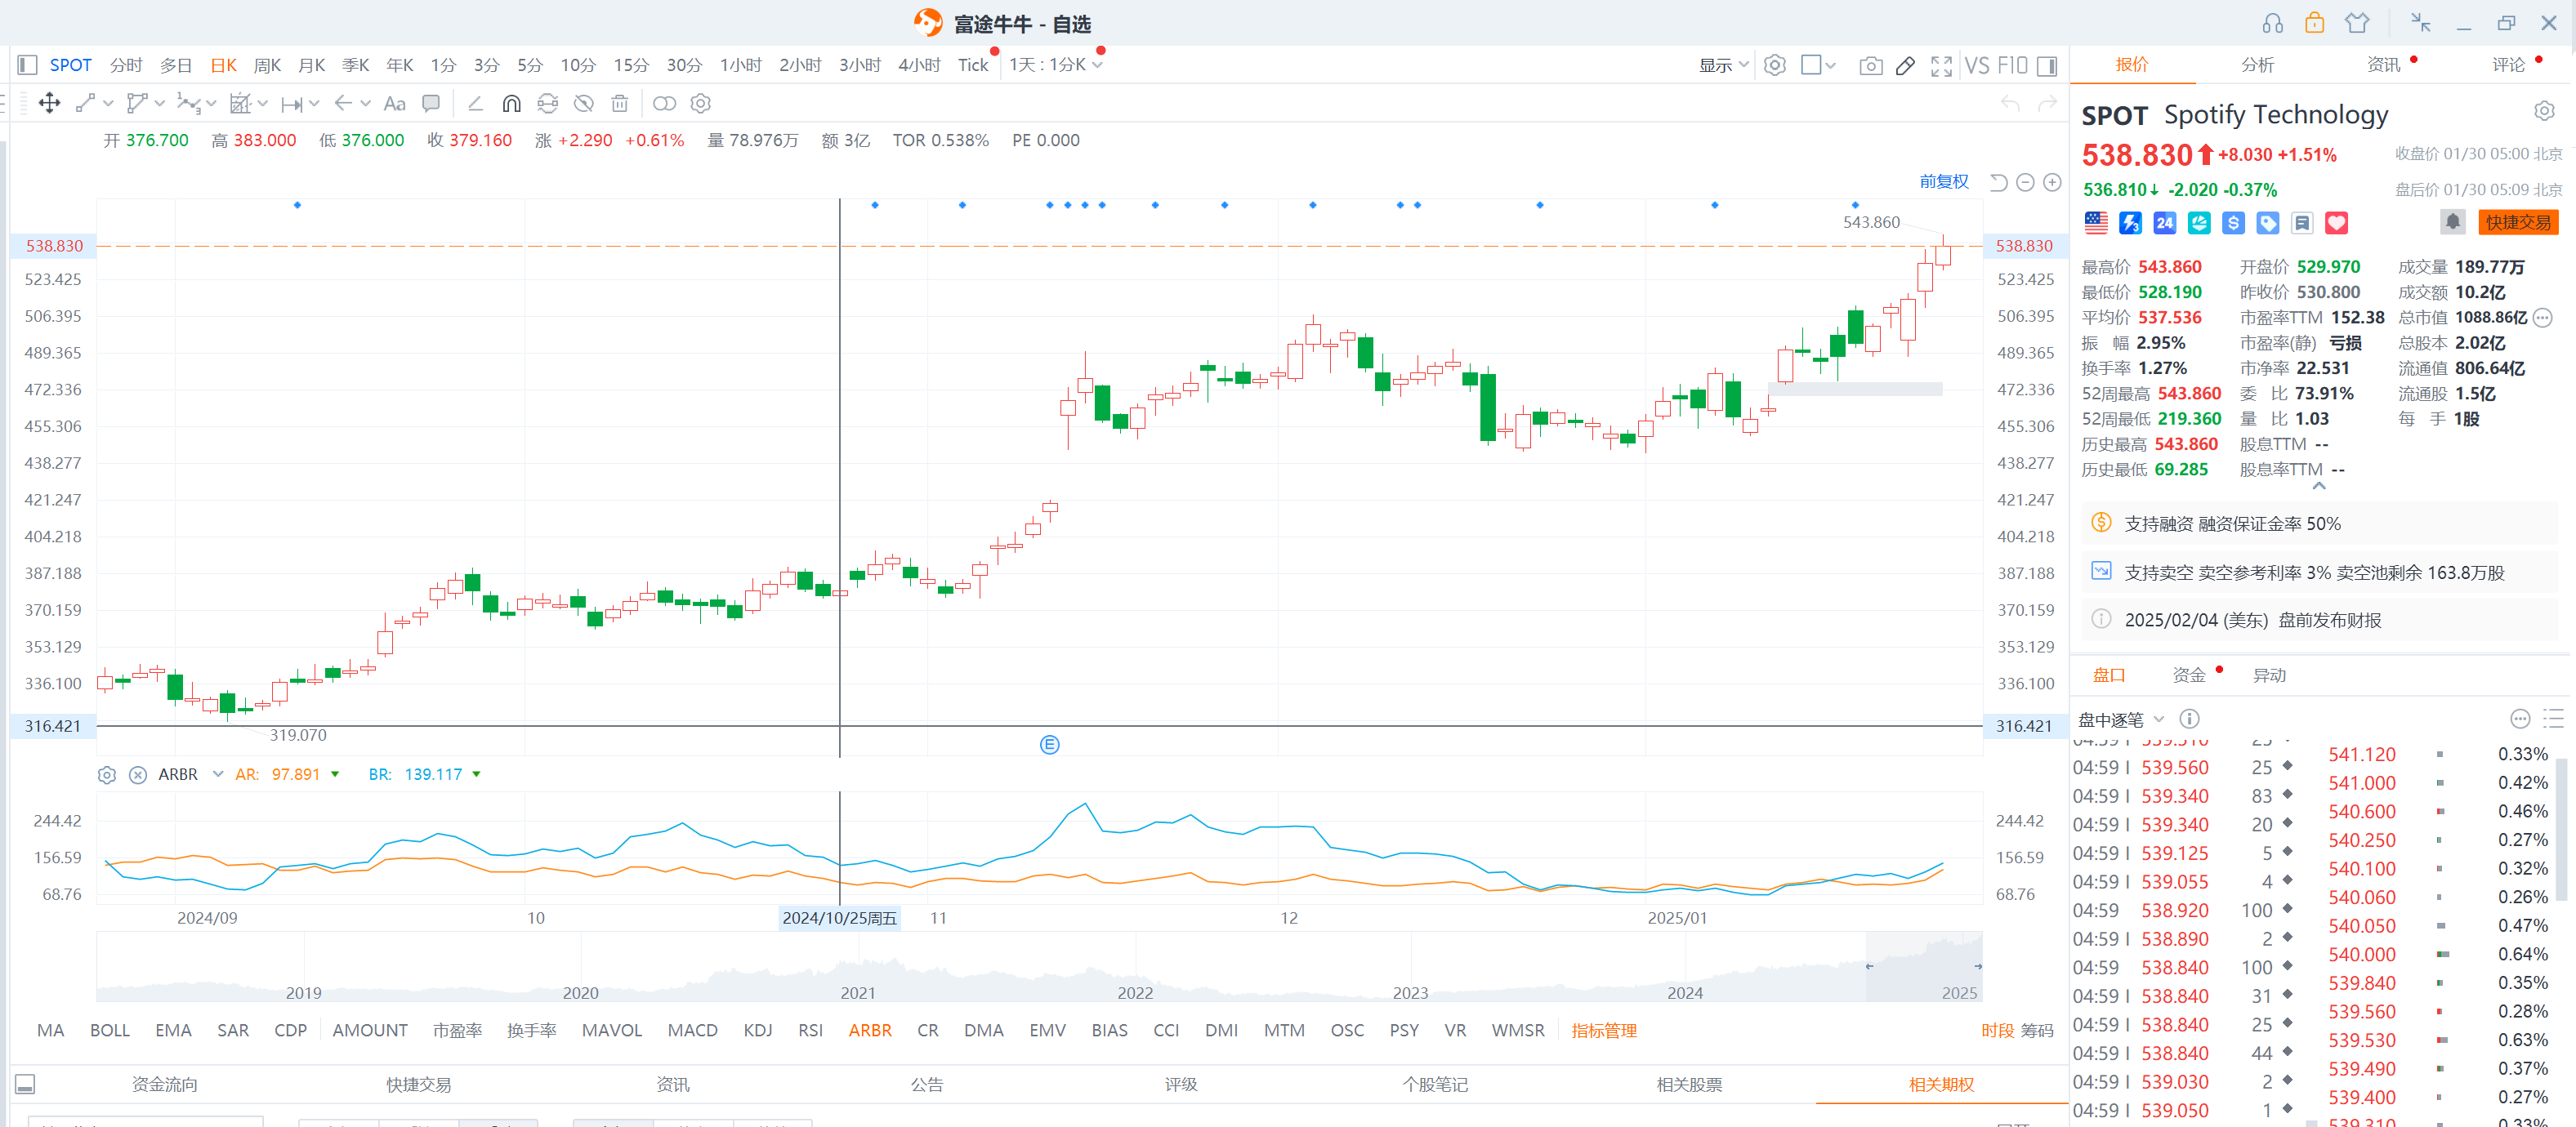The height and width of the screenshot is (1127, 2576).
Task: Select the angle line drawing tool
Action: pos(475,103)
